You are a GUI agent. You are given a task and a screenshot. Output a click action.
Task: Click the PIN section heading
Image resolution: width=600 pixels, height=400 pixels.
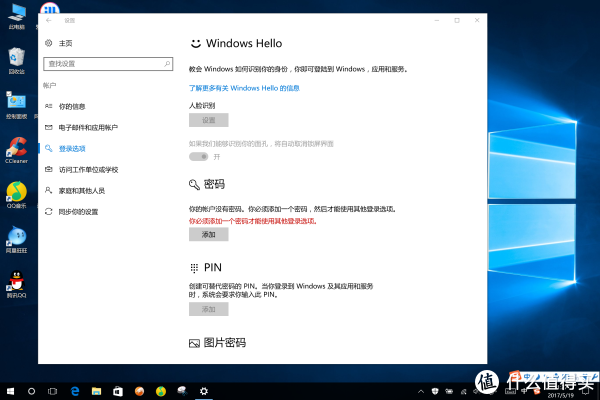[213, 267]
